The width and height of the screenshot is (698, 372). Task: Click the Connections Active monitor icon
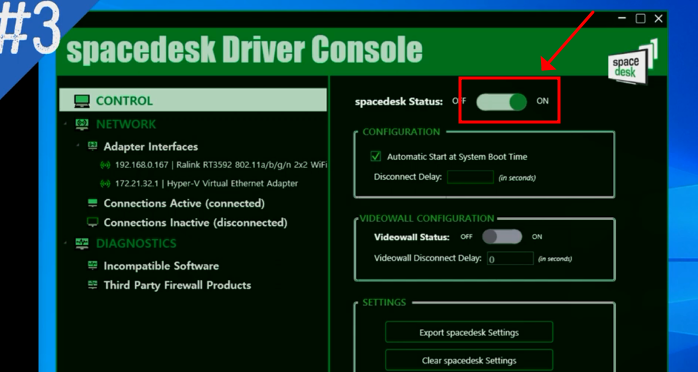(93, 203)
